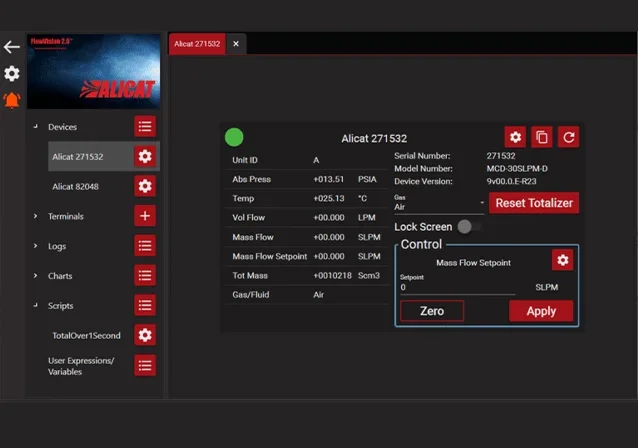Open the Gas selection dropdown
This screenshot has width=638, height=448.
(x=440, y=205)
